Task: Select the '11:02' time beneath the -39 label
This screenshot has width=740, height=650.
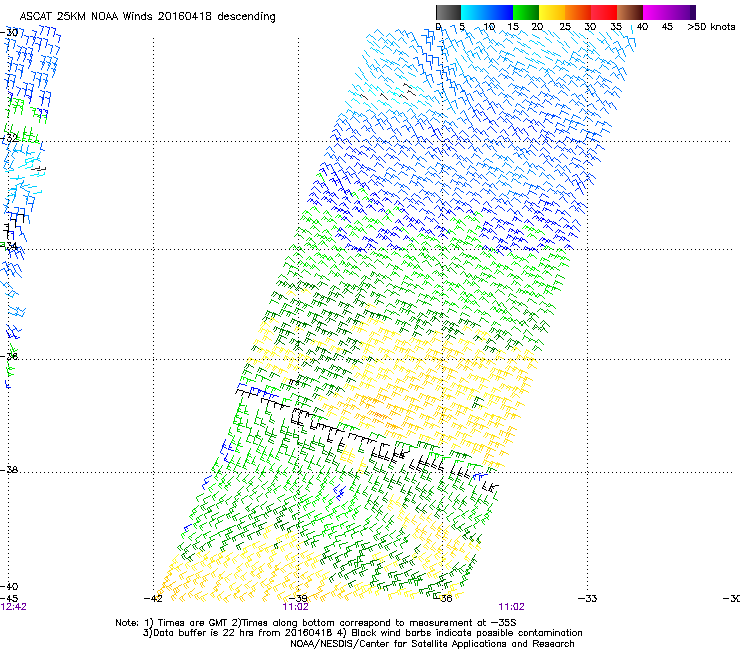Action: [295, 607]
